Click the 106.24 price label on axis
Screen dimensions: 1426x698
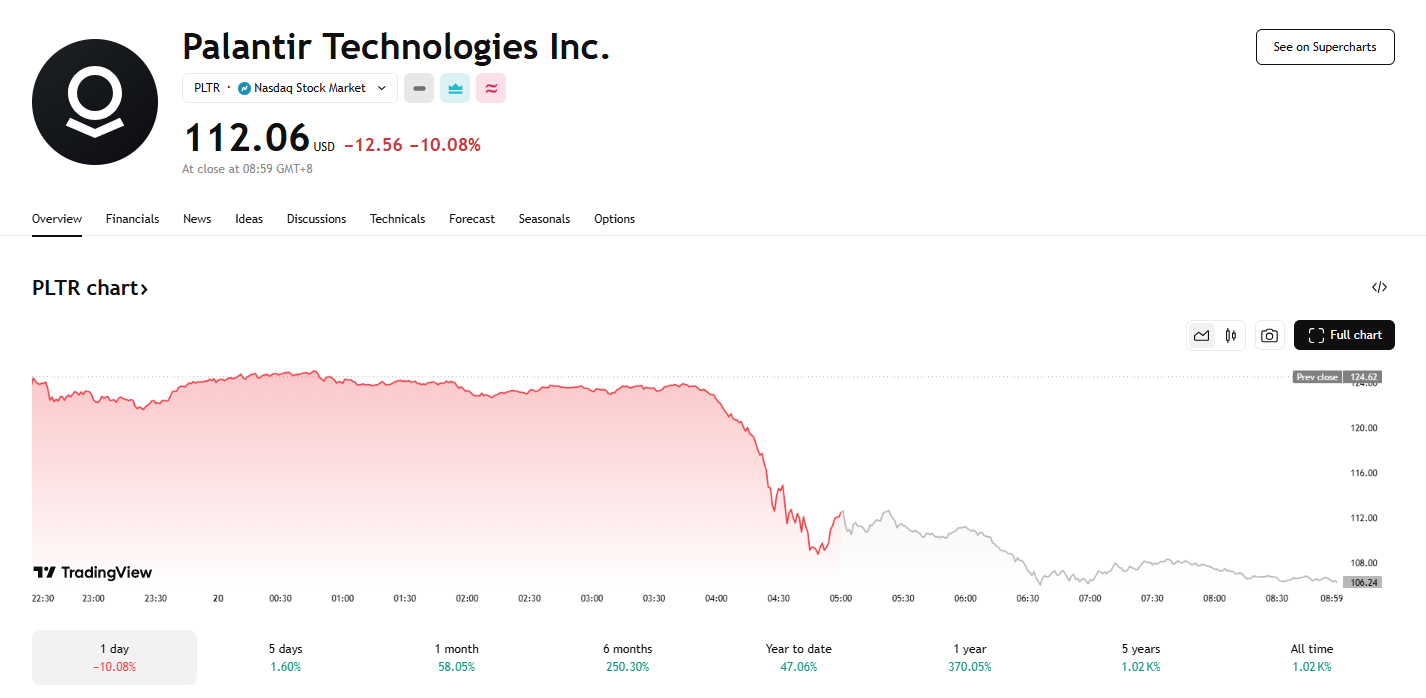(1364, 582)
